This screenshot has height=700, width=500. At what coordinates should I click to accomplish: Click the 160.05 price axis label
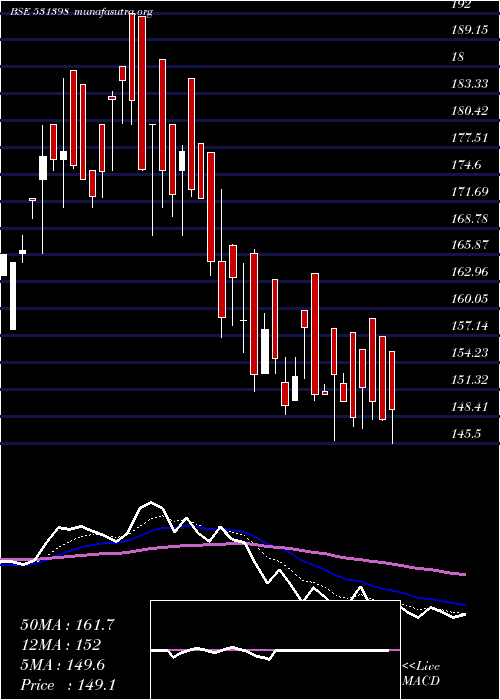tap(470, 299)
